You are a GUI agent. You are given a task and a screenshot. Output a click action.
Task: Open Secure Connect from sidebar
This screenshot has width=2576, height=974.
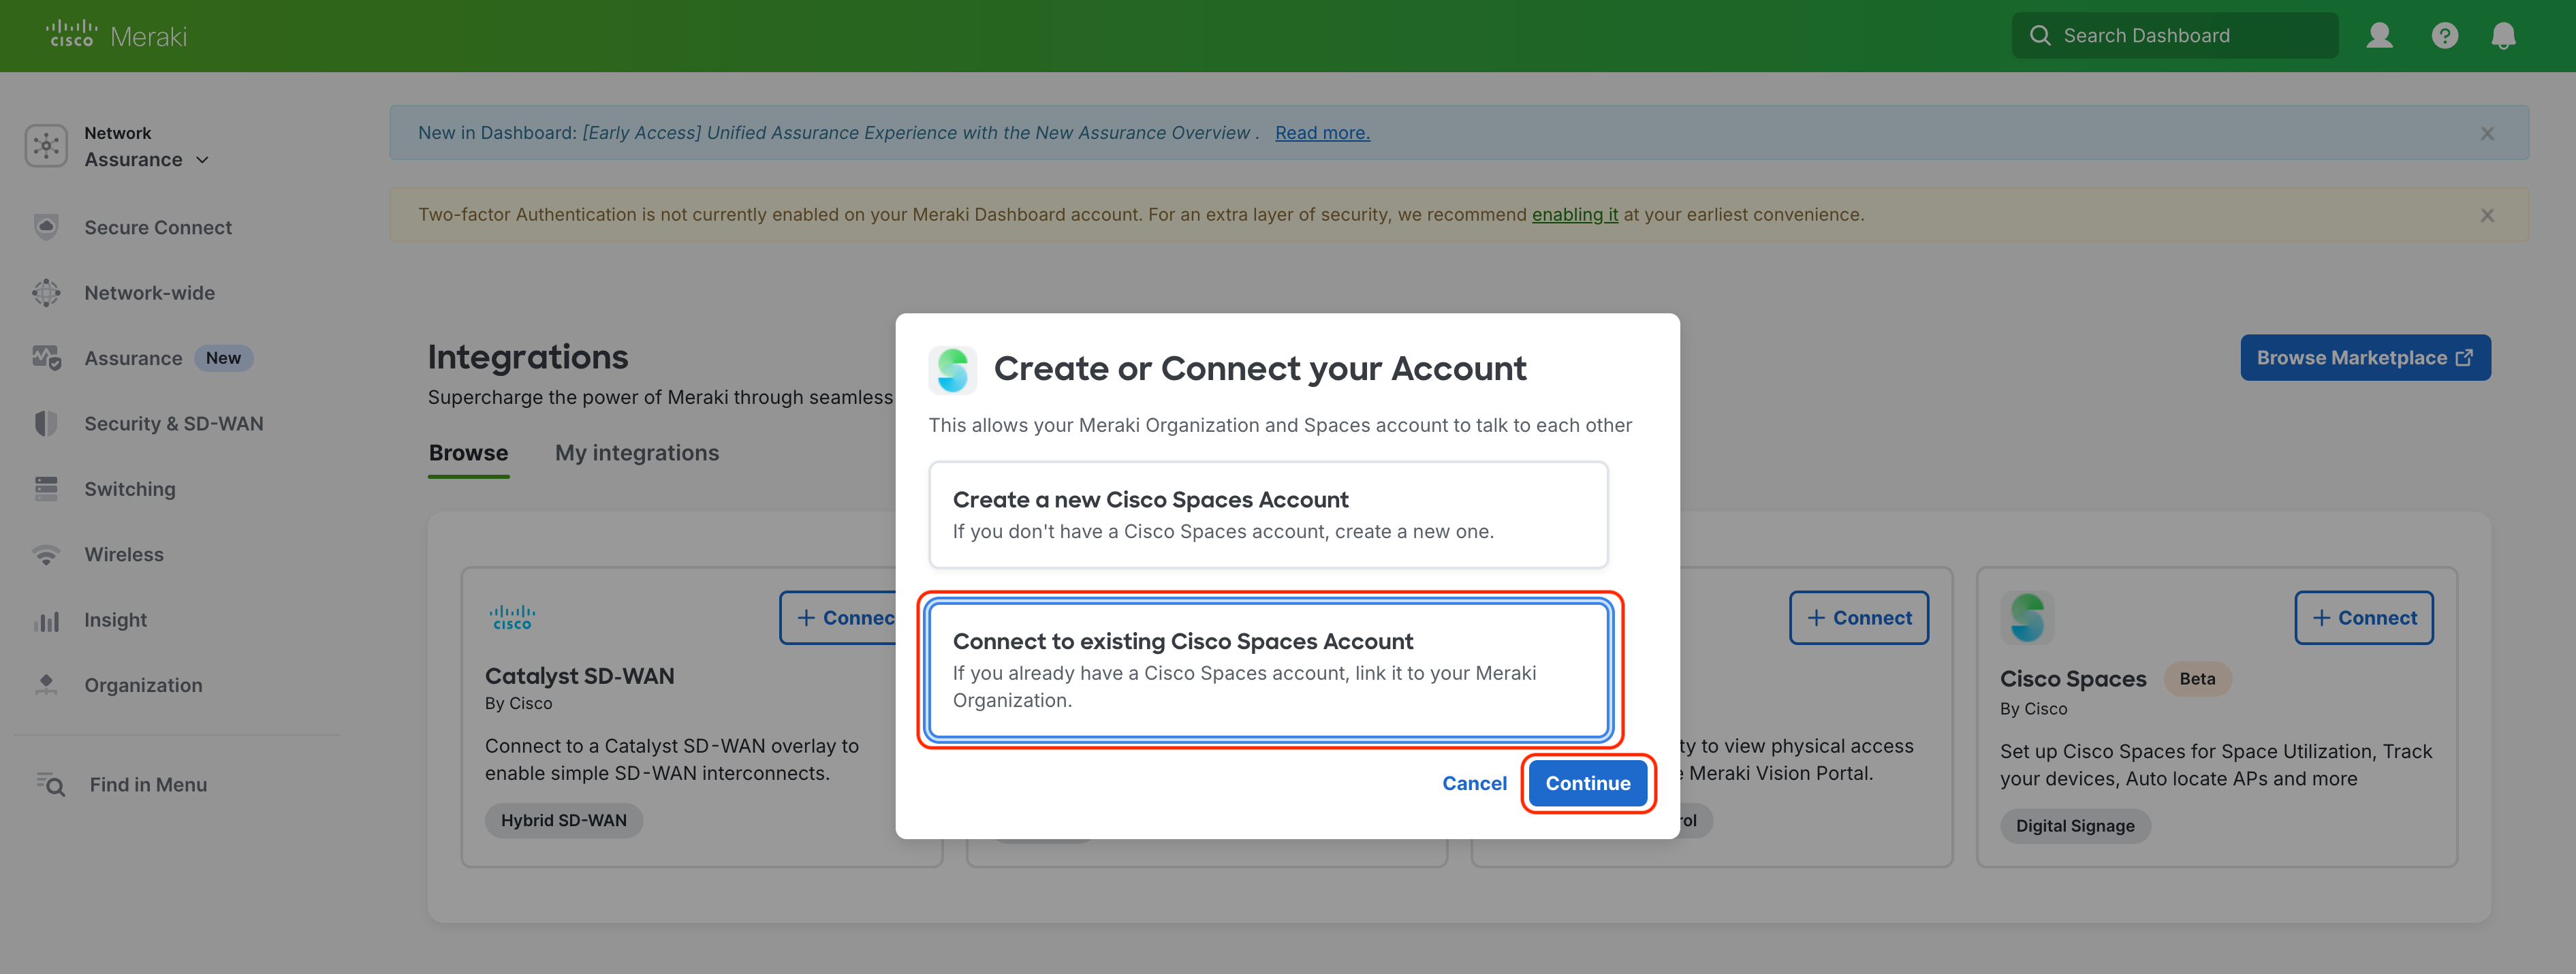point(157,227)
